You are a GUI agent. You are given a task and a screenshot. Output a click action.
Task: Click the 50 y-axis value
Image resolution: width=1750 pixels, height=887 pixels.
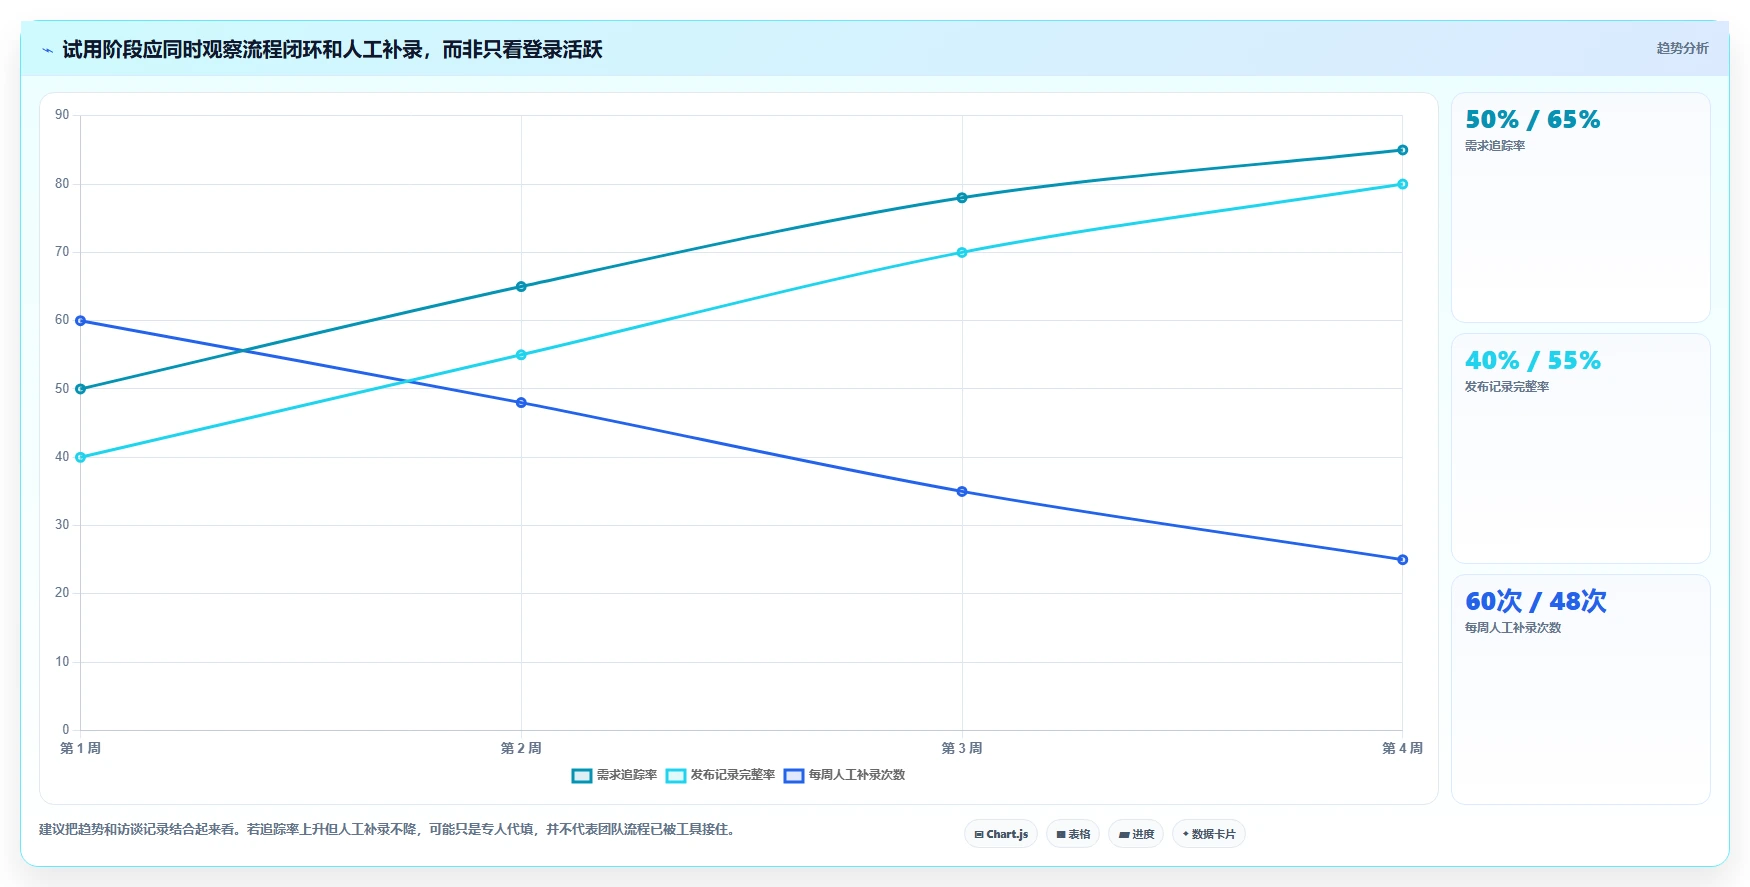point(62,389)
